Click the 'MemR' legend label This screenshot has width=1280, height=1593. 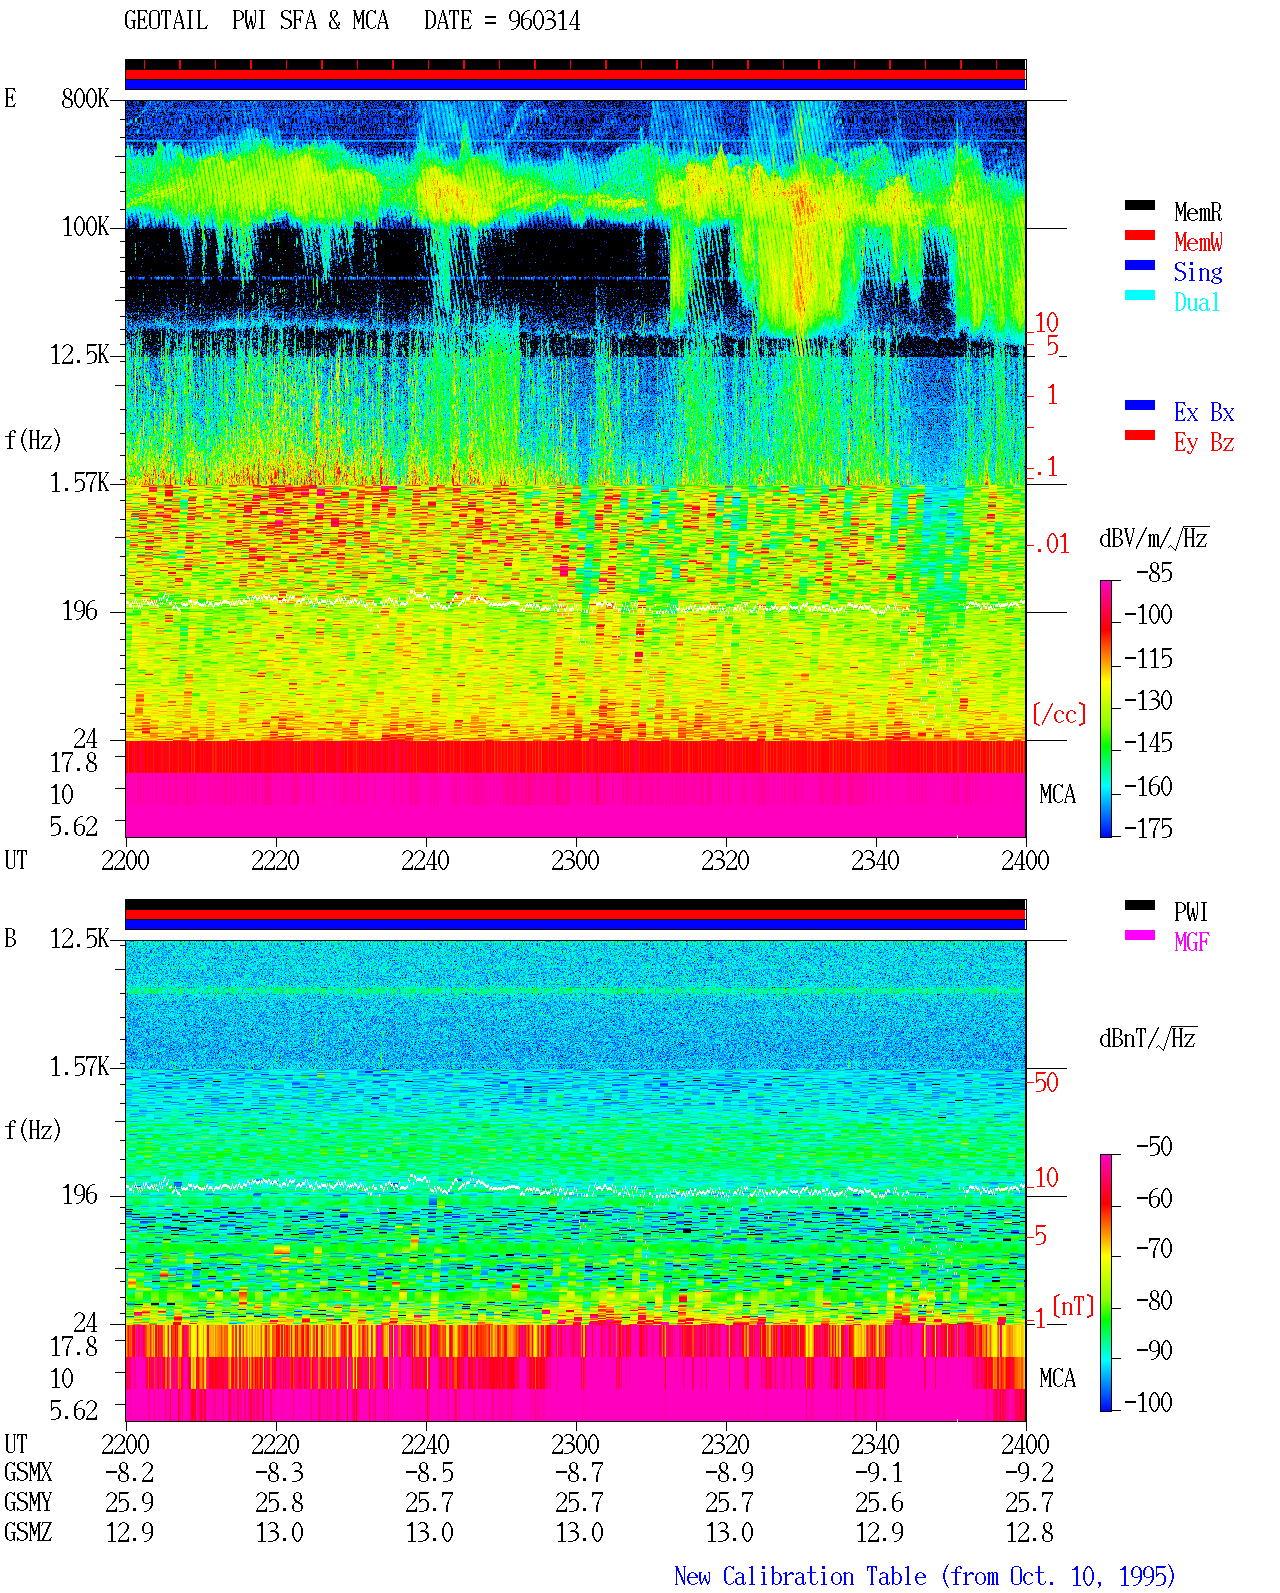1198,212
